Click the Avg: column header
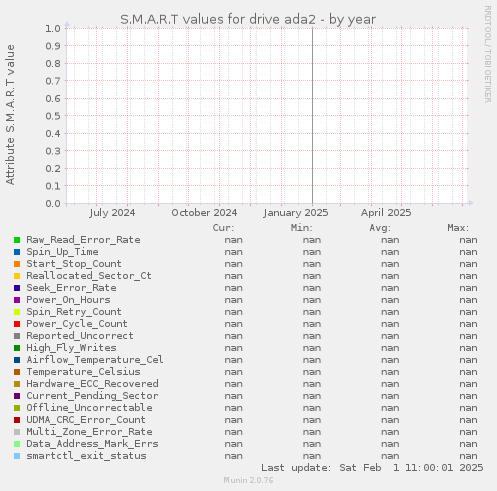This screenshot has height=491, width=497. 380,228
